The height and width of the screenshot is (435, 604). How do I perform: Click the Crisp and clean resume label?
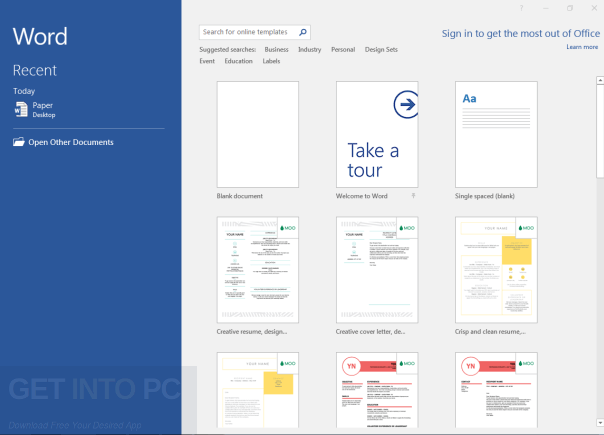(x=490, y=331)
